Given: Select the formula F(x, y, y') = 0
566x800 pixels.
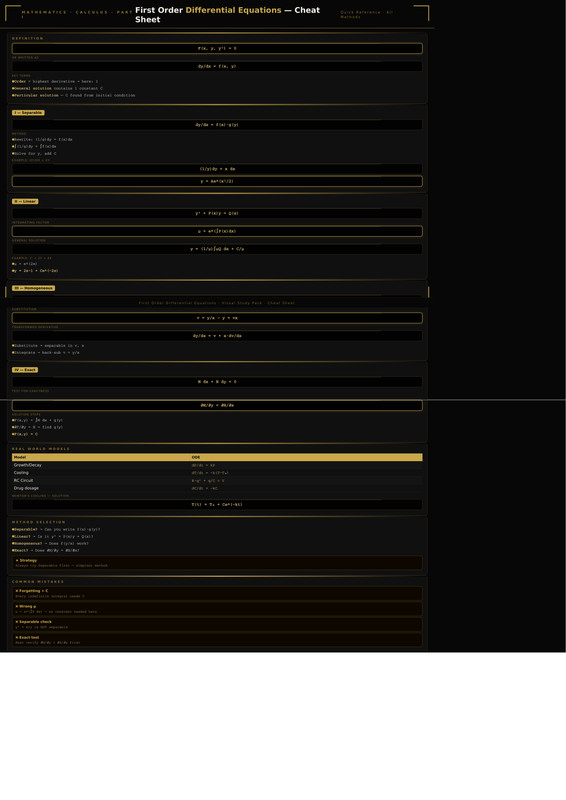Looking at the screenshot, I should pyautogui.click(x=217, y=48).
